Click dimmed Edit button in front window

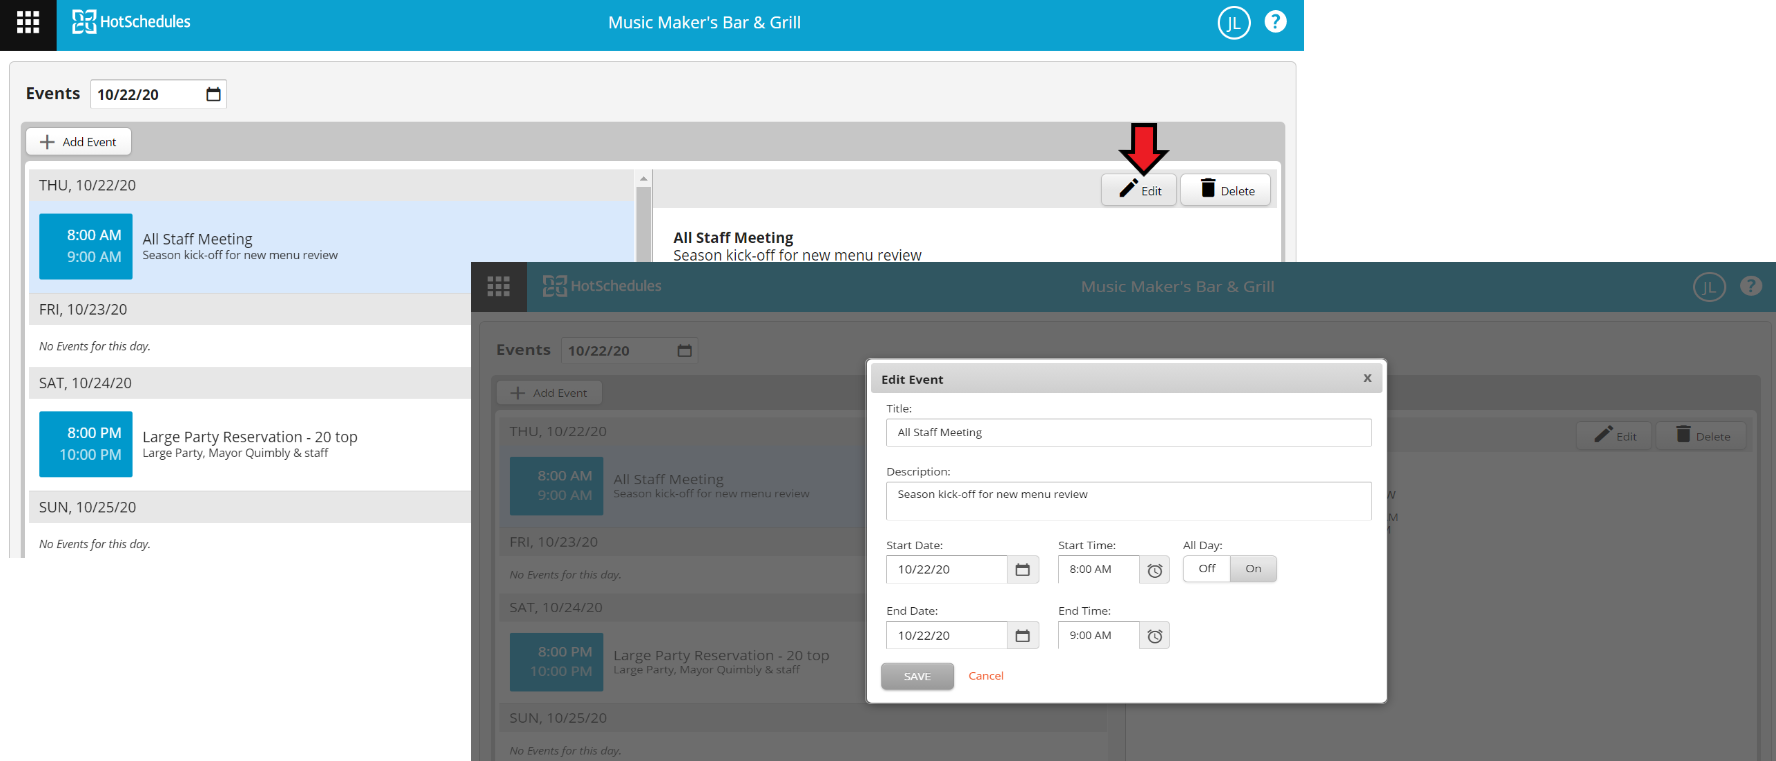(x=1614, y=435)
